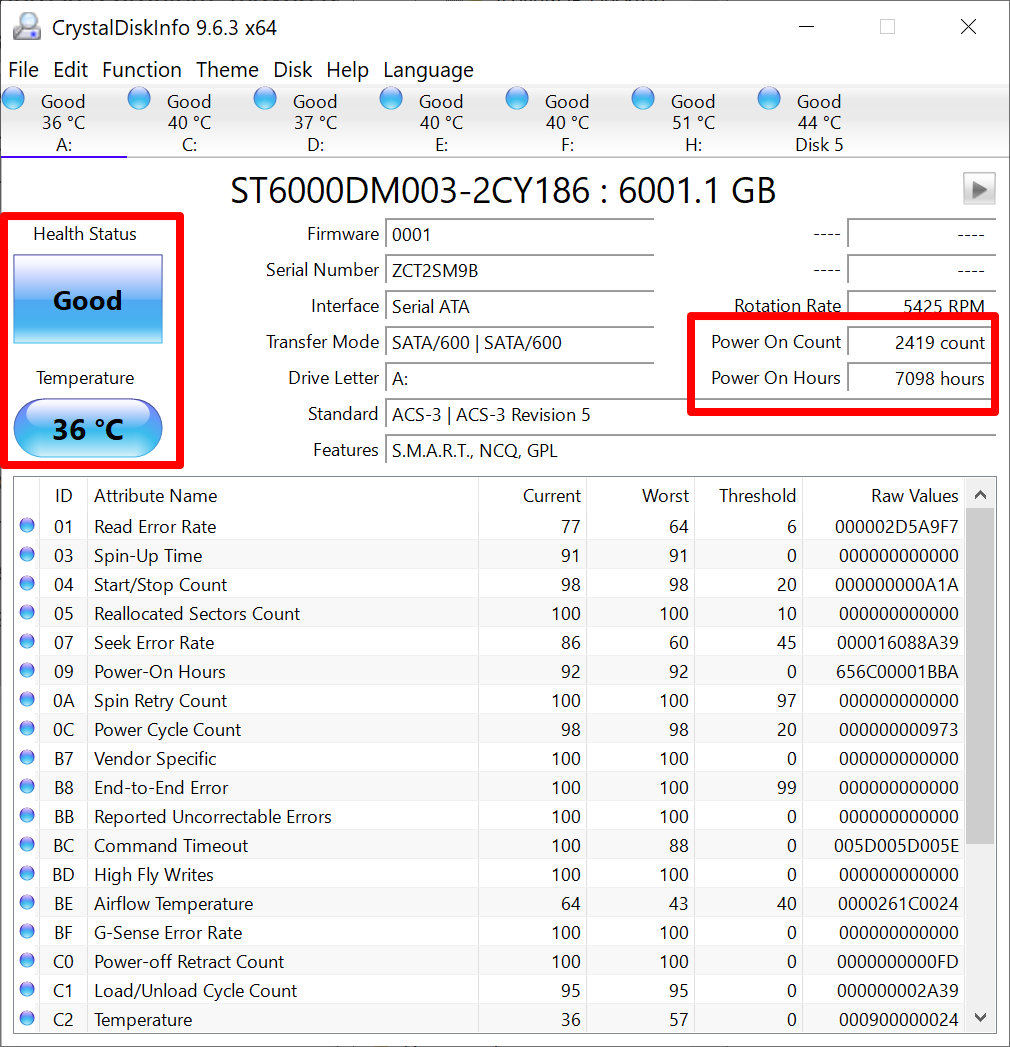
Task: Click status dot of Spin Retry Count row
Action: pyautogui.click(x=27, y=699)
